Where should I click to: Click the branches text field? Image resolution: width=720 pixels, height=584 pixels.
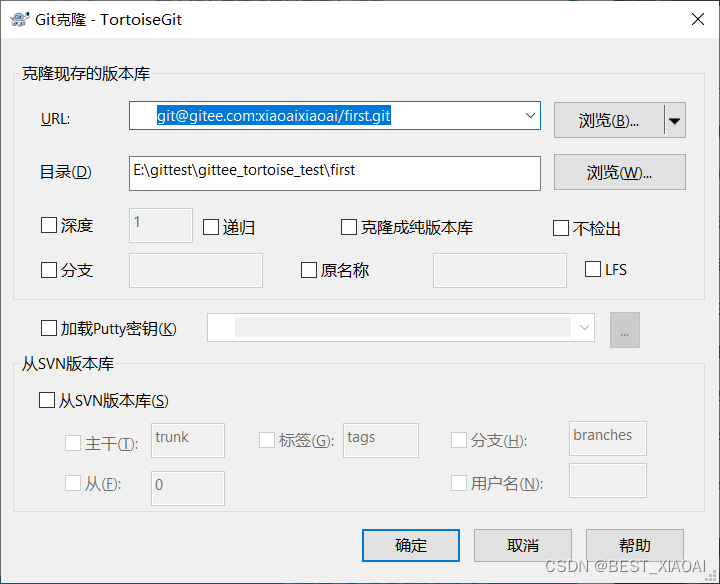click(608, 438)
